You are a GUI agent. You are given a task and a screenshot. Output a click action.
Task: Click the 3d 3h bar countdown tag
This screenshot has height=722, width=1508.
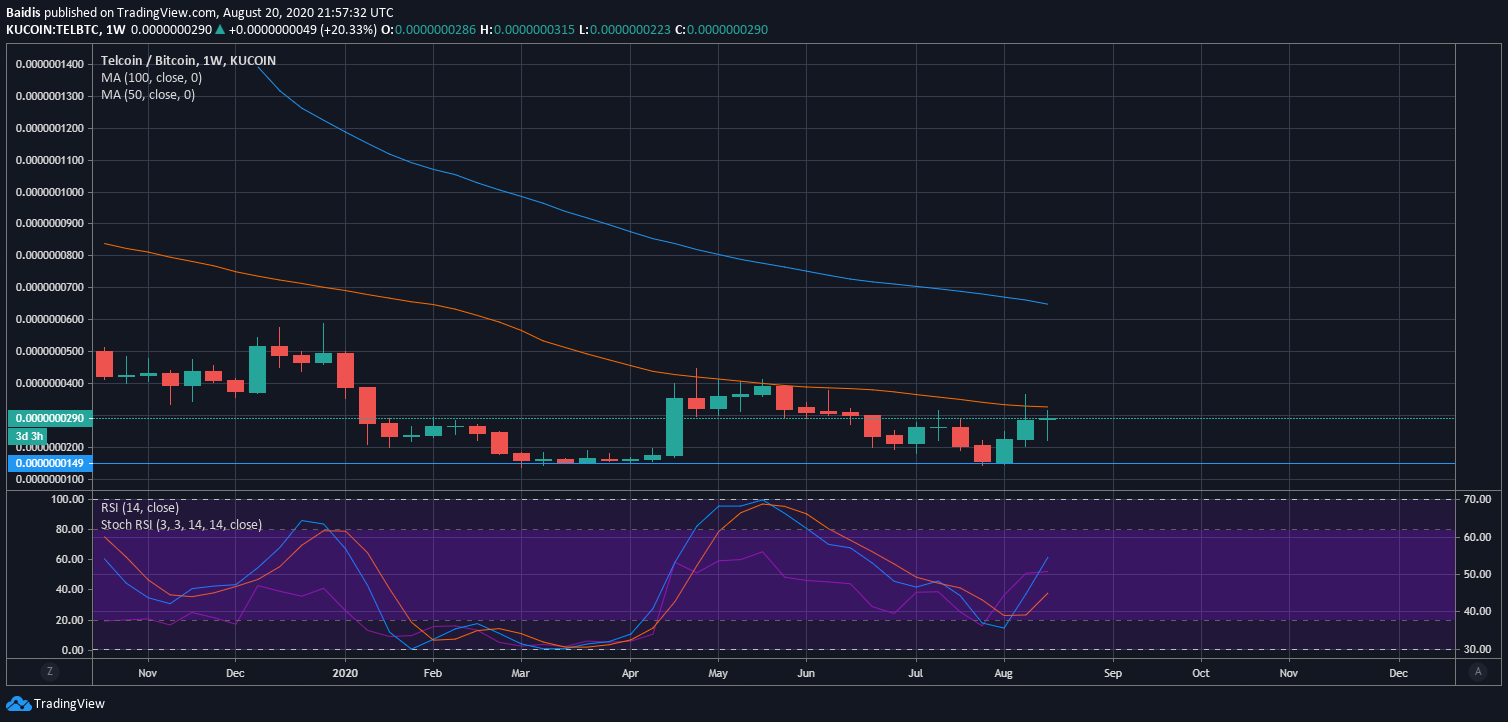[x=27, y=437]
